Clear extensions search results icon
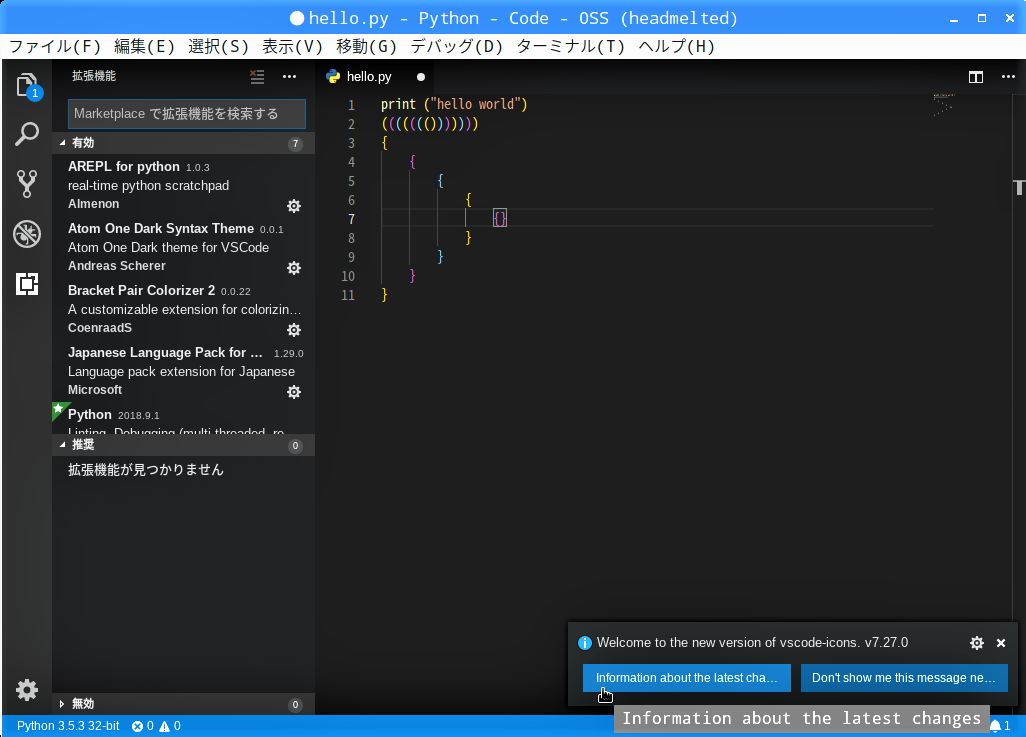Screen dimensions: 1026x737 [257, 77]
